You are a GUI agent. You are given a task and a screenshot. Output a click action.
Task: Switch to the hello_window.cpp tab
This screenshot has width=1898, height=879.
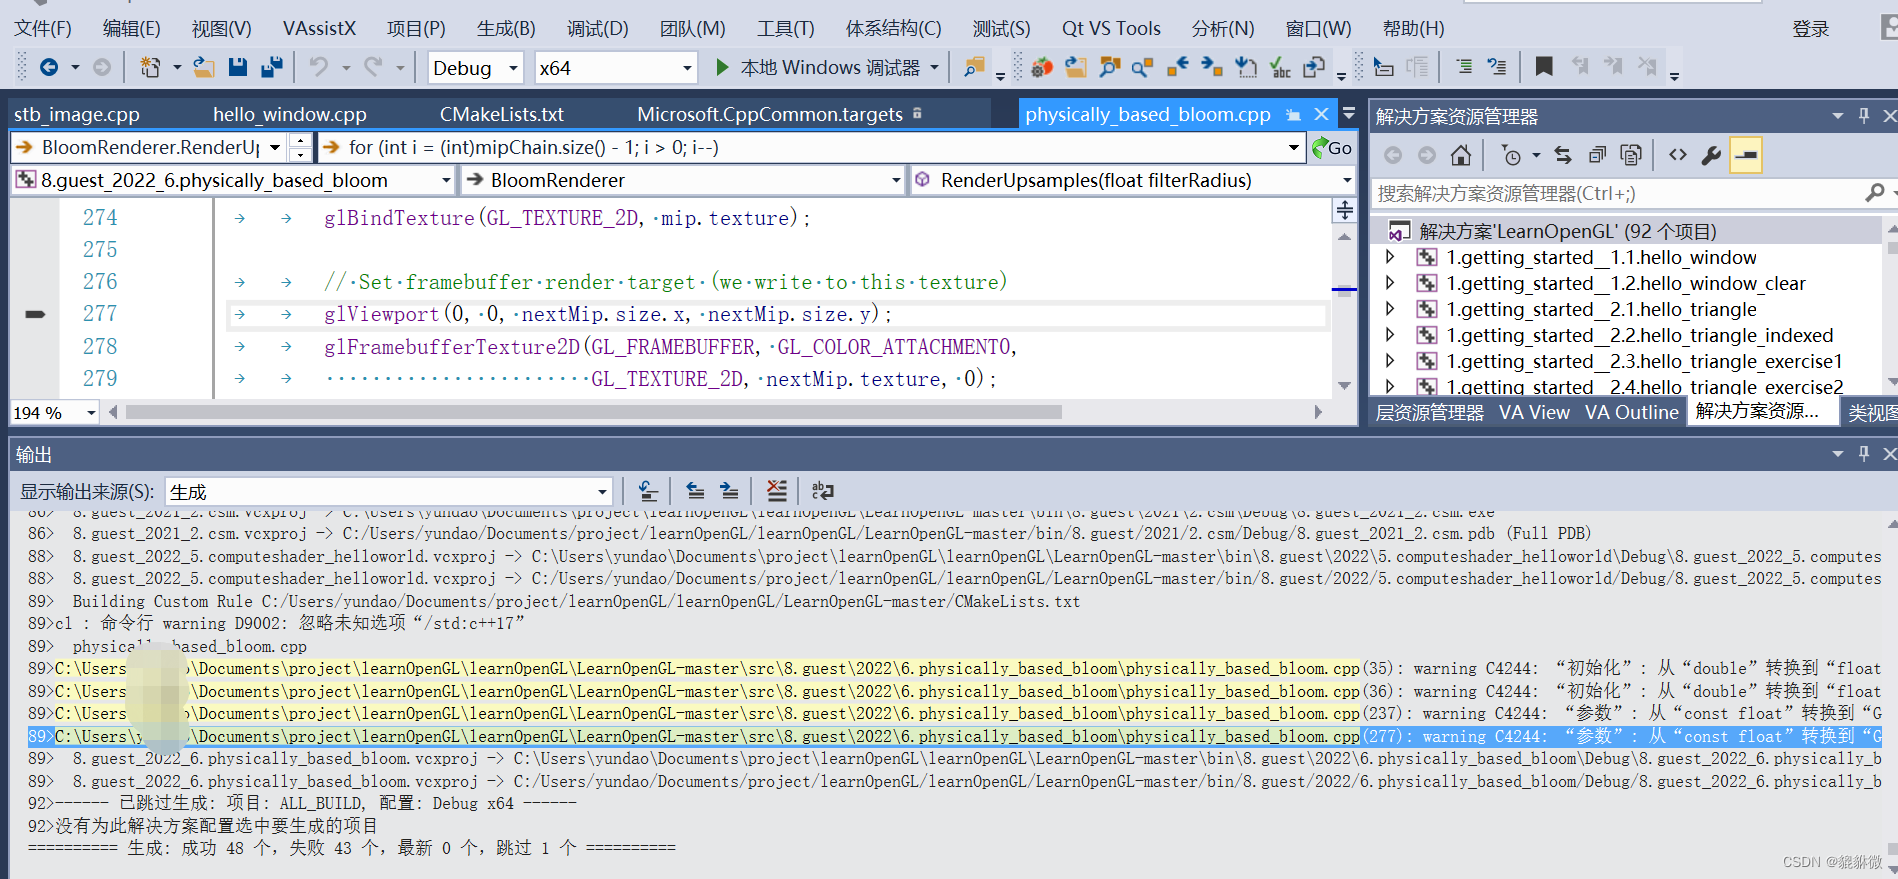coord(290,114)
